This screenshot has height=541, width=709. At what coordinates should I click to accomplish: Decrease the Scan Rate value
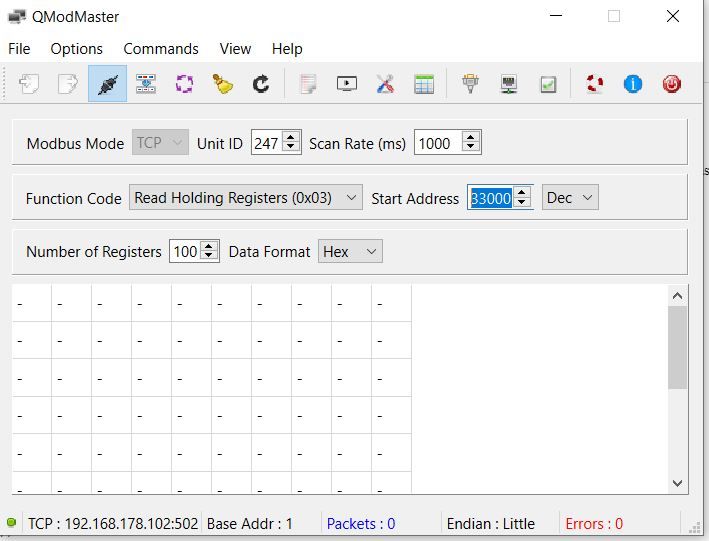[470, 148]
